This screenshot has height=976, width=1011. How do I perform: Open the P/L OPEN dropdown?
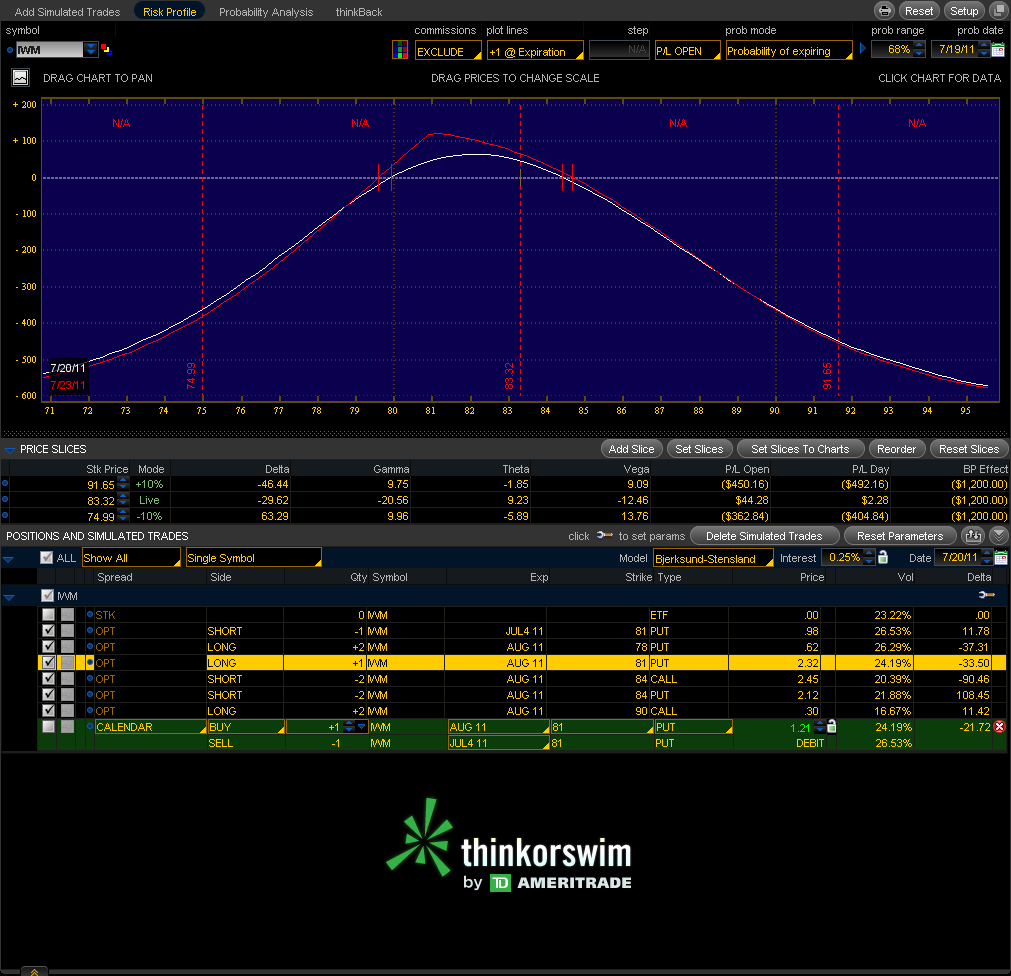687,51
